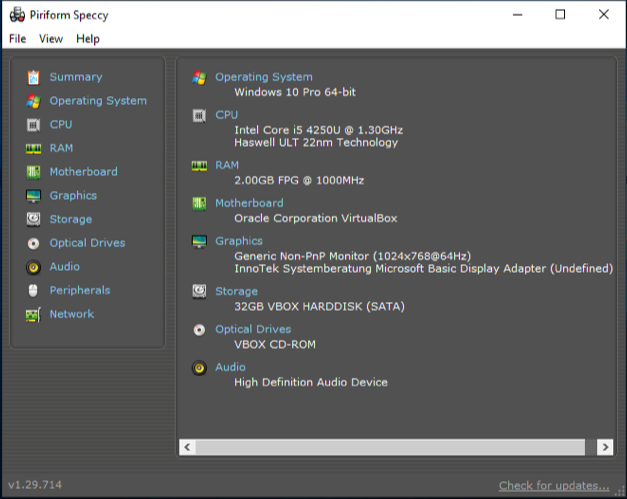Image resolution: width=627 pixels, height=499 pixels.
Task: Click RAM icon in summary panel
Action: [x=199, y=166]
